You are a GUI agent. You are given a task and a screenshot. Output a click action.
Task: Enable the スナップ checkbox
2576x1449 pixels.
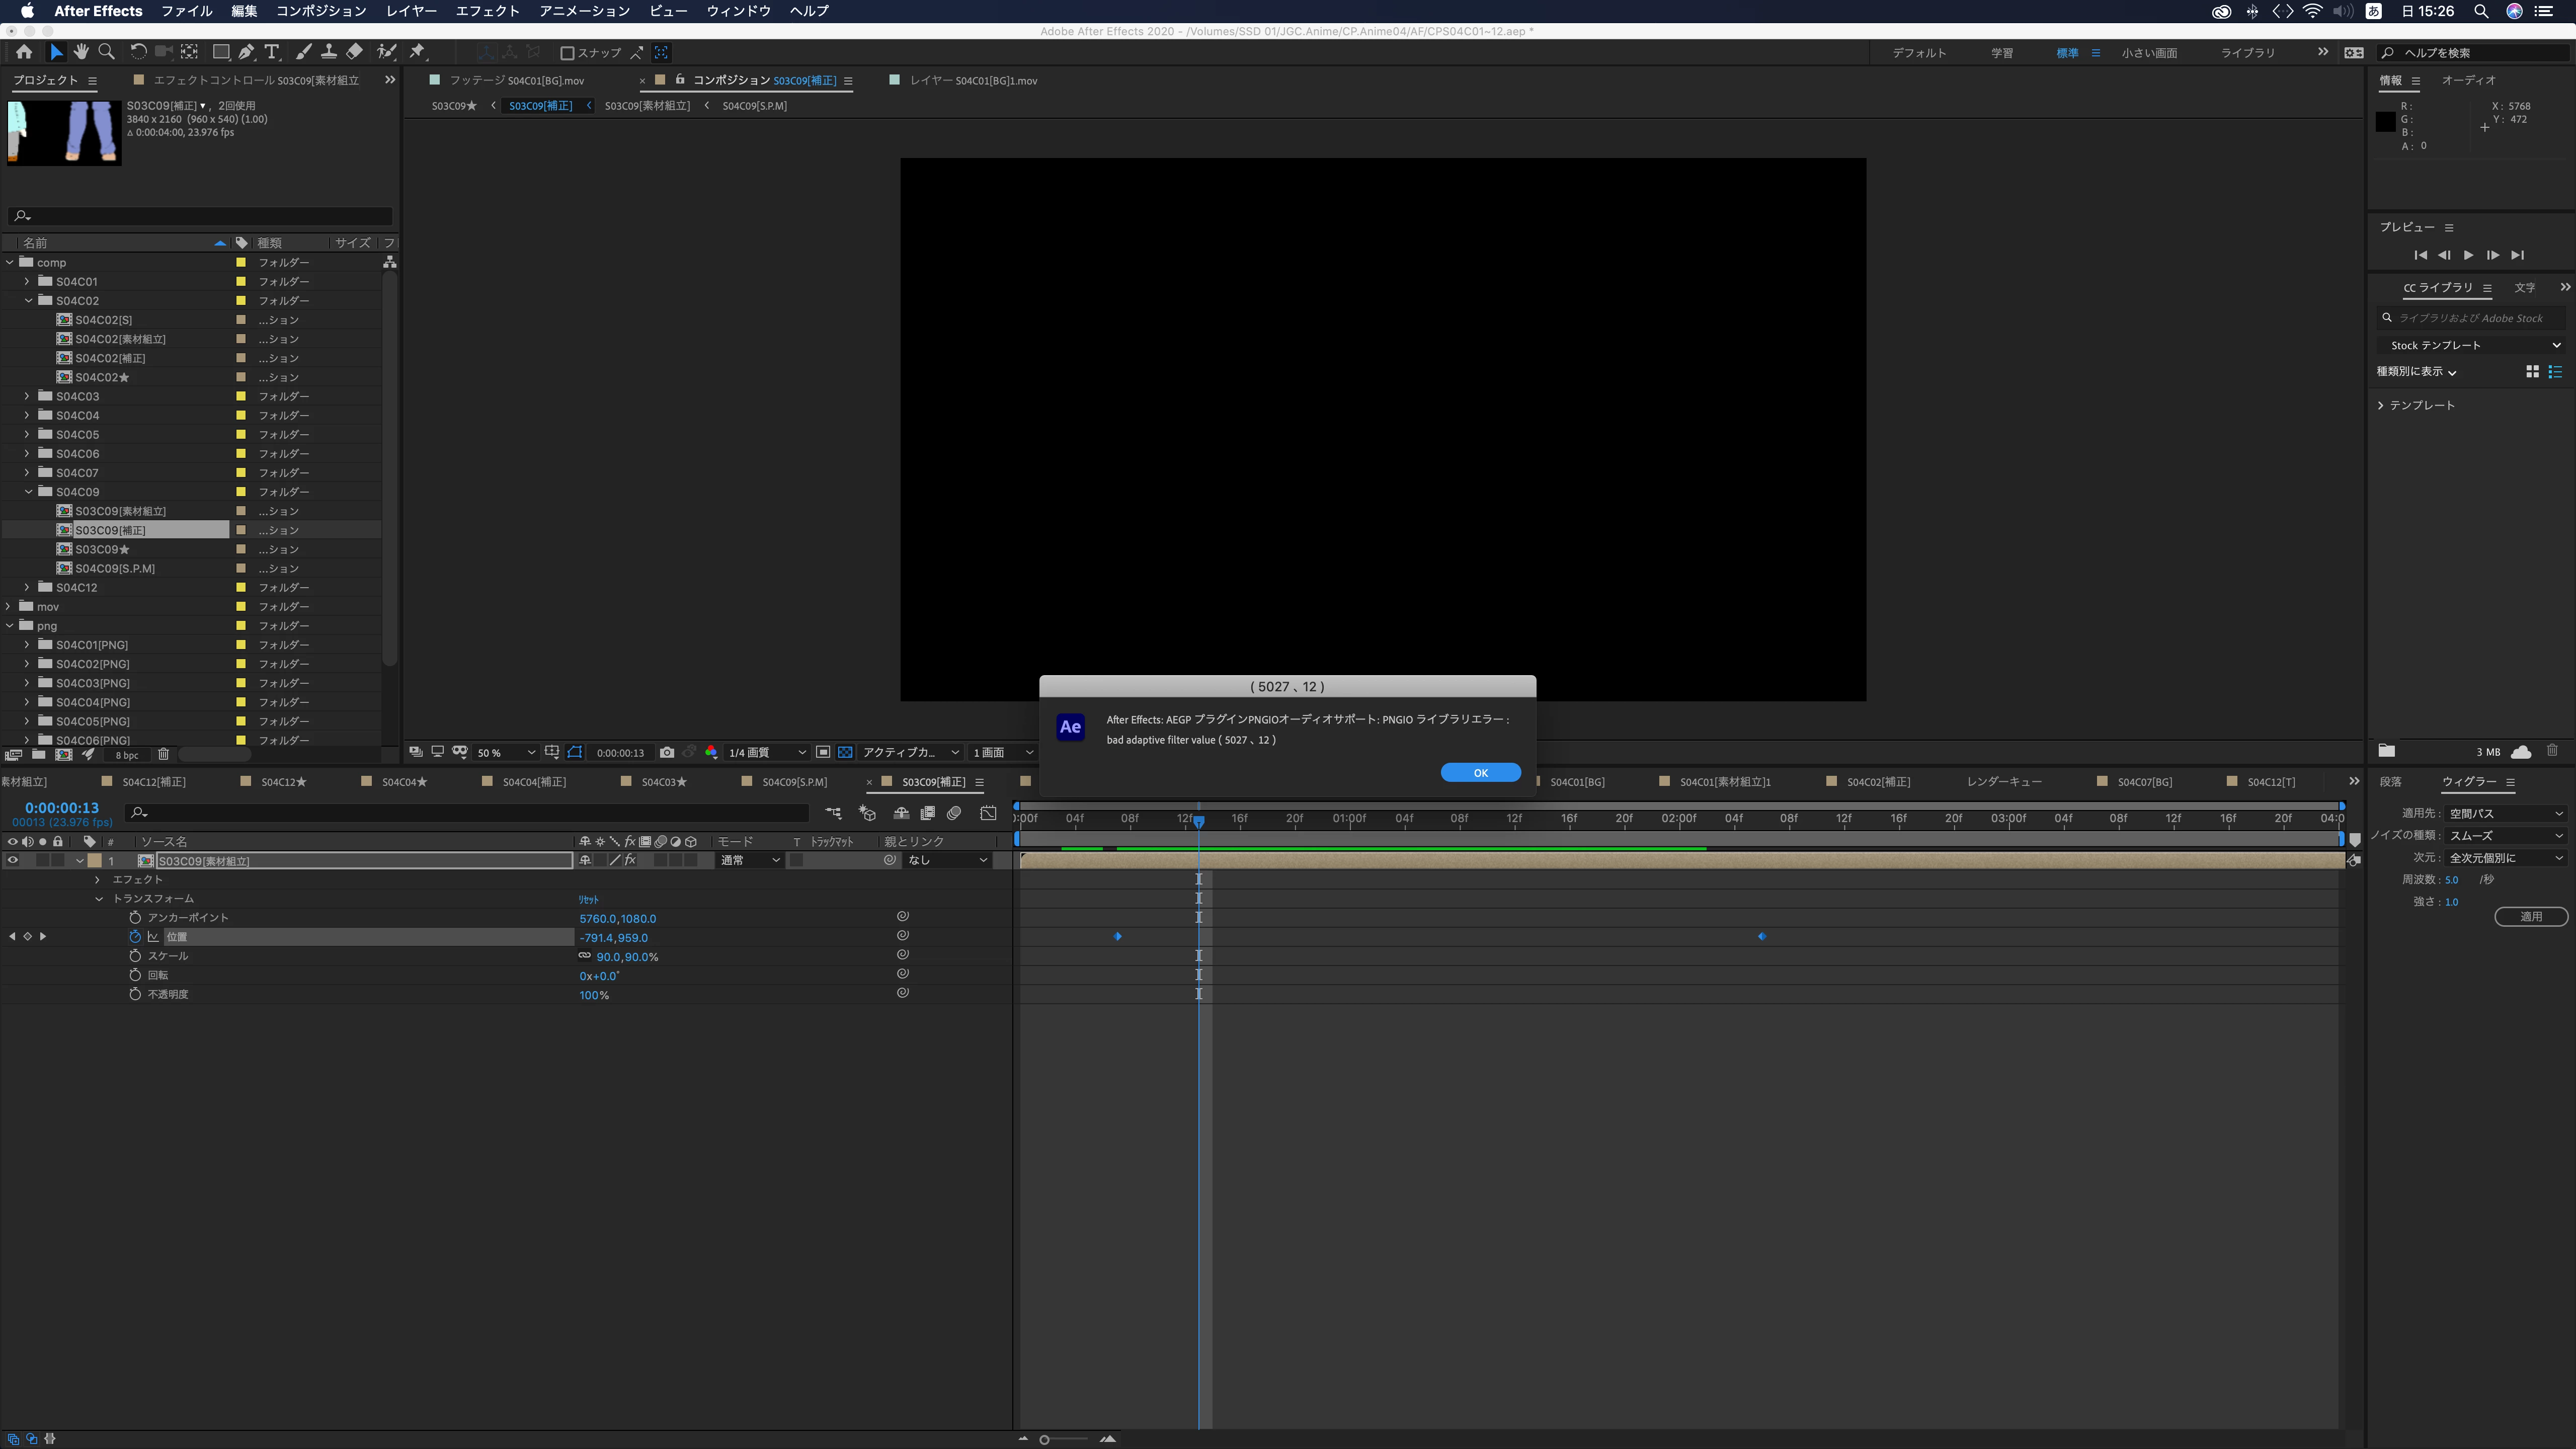[567, 53]
